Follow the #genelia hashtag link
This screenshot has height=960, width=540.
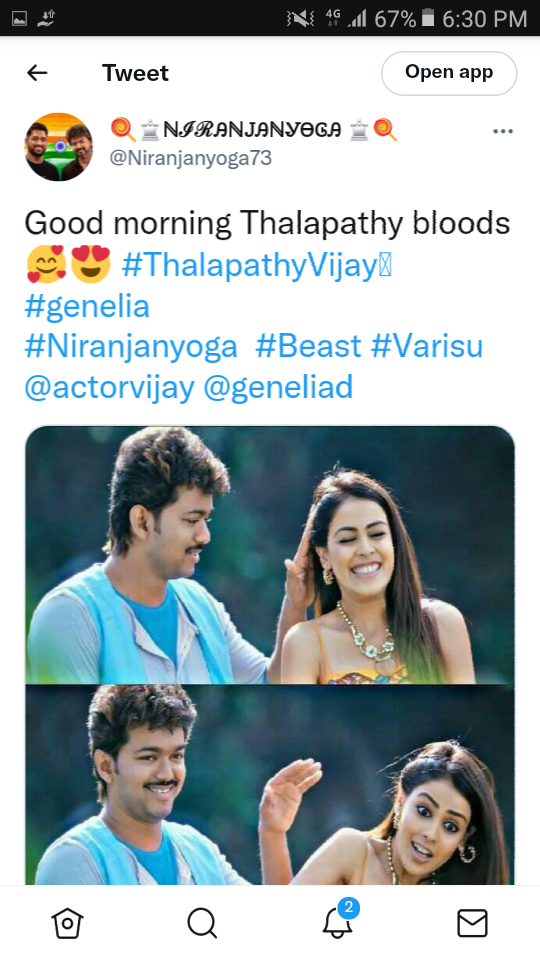tap(87, 306)
